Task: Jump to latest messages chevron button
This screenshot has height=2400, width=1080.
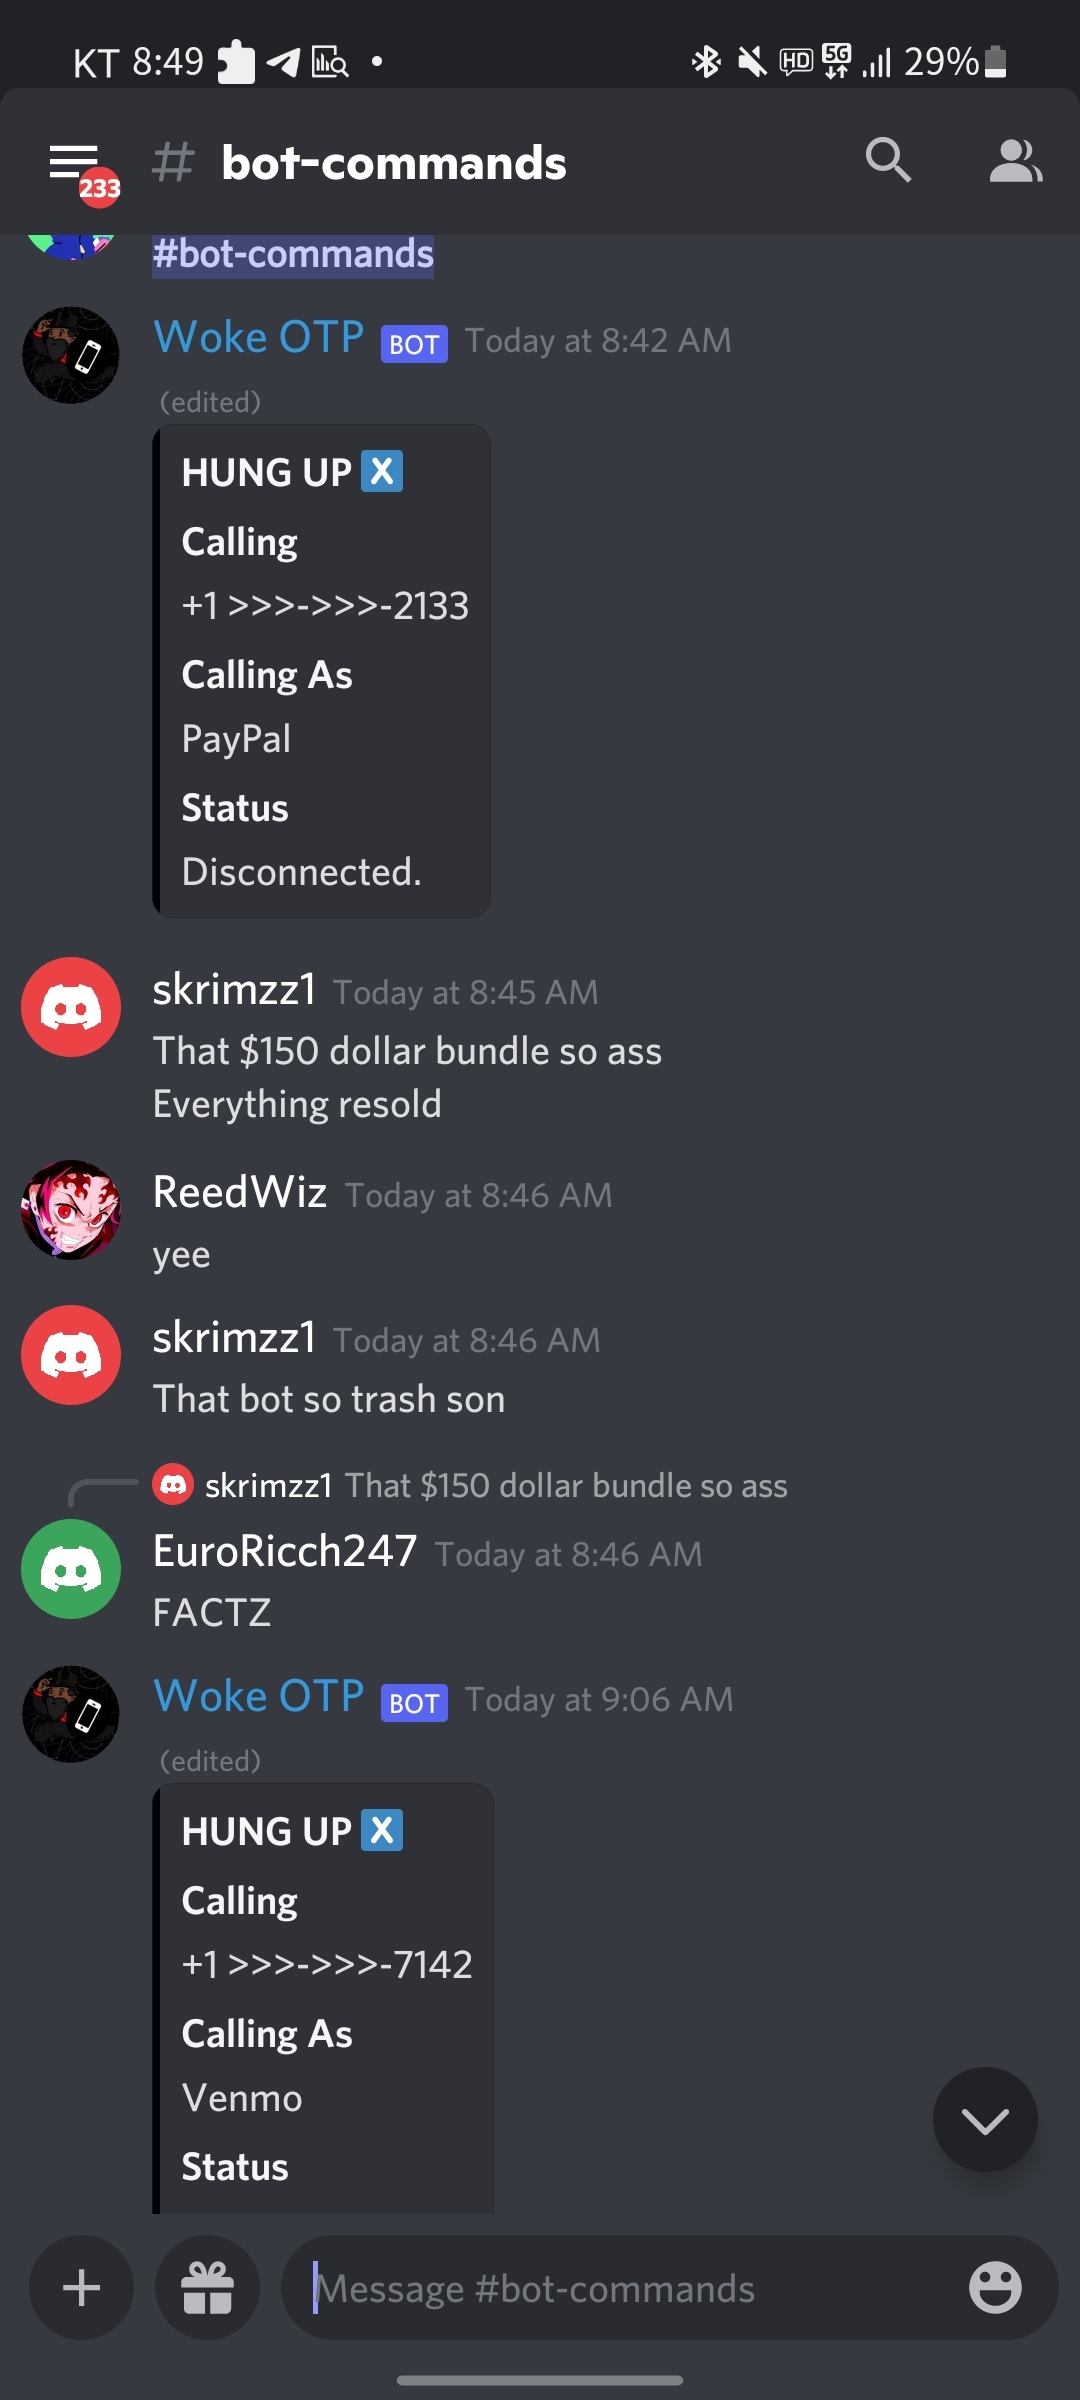Action: tap(985, 2119)
